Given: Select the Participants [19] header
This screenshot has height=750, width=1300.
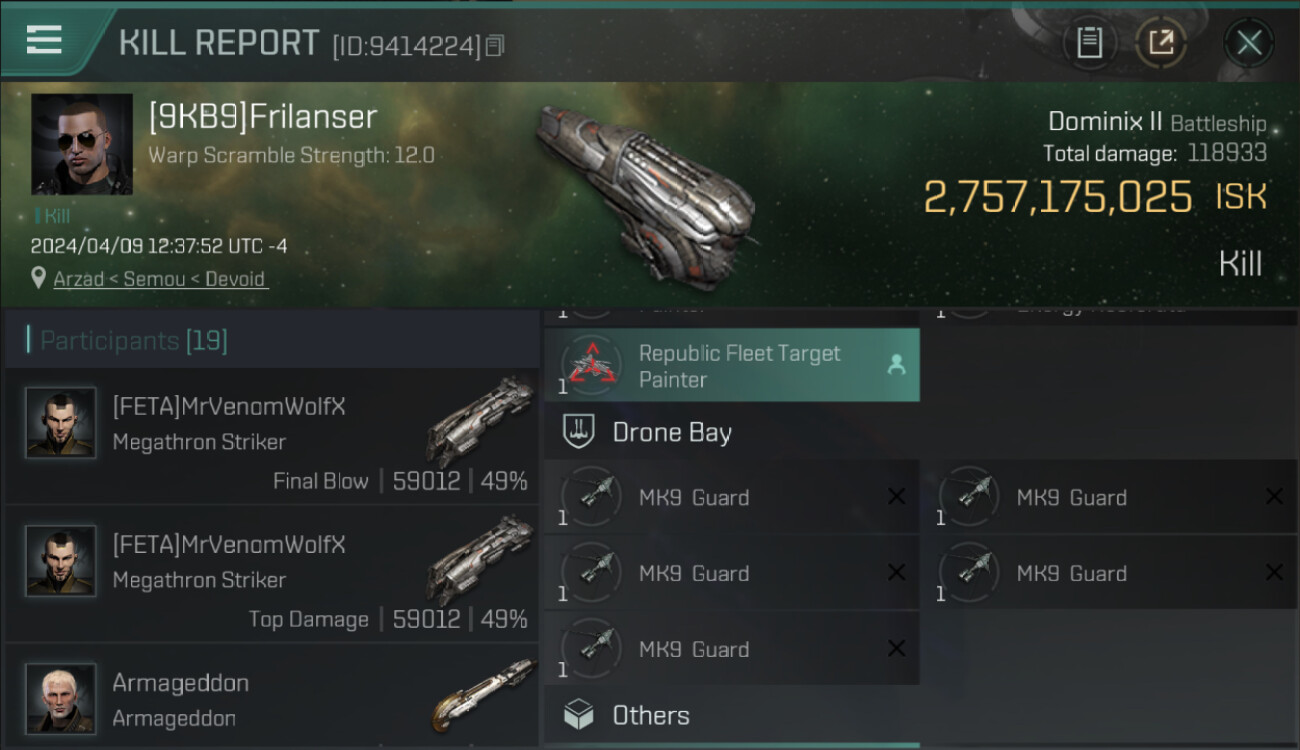Looking at the screenshot, I should click(x=134, y=341).
